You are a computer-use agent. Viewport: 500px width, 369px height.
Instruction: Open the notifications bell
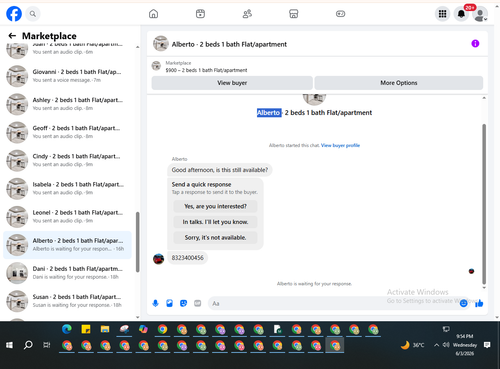(461, 14)
